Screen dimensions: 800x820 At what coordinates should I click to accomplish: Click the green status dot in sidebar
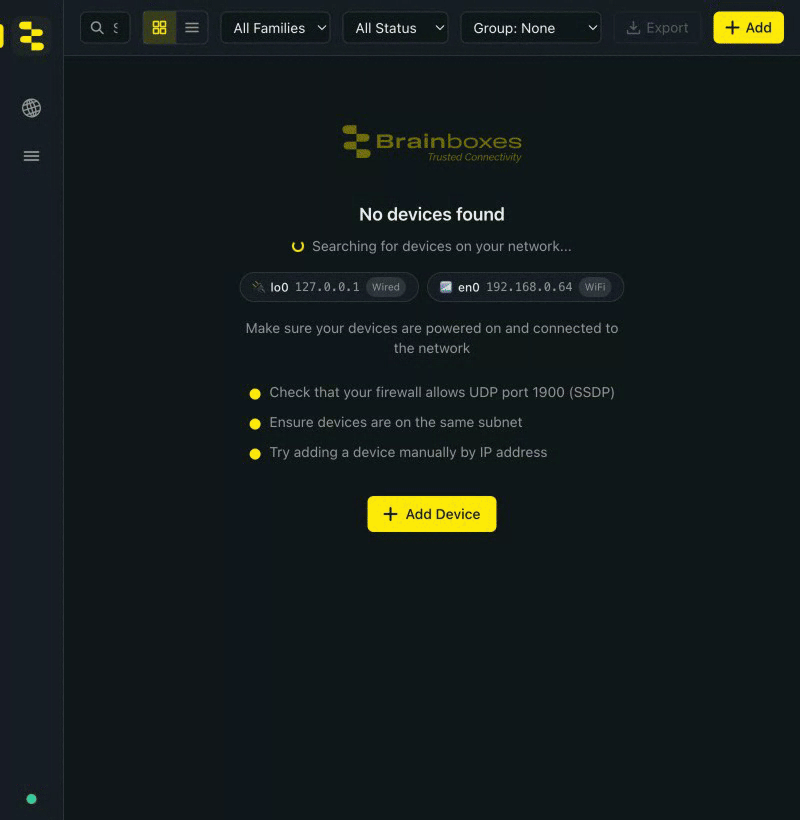[31, 799]
